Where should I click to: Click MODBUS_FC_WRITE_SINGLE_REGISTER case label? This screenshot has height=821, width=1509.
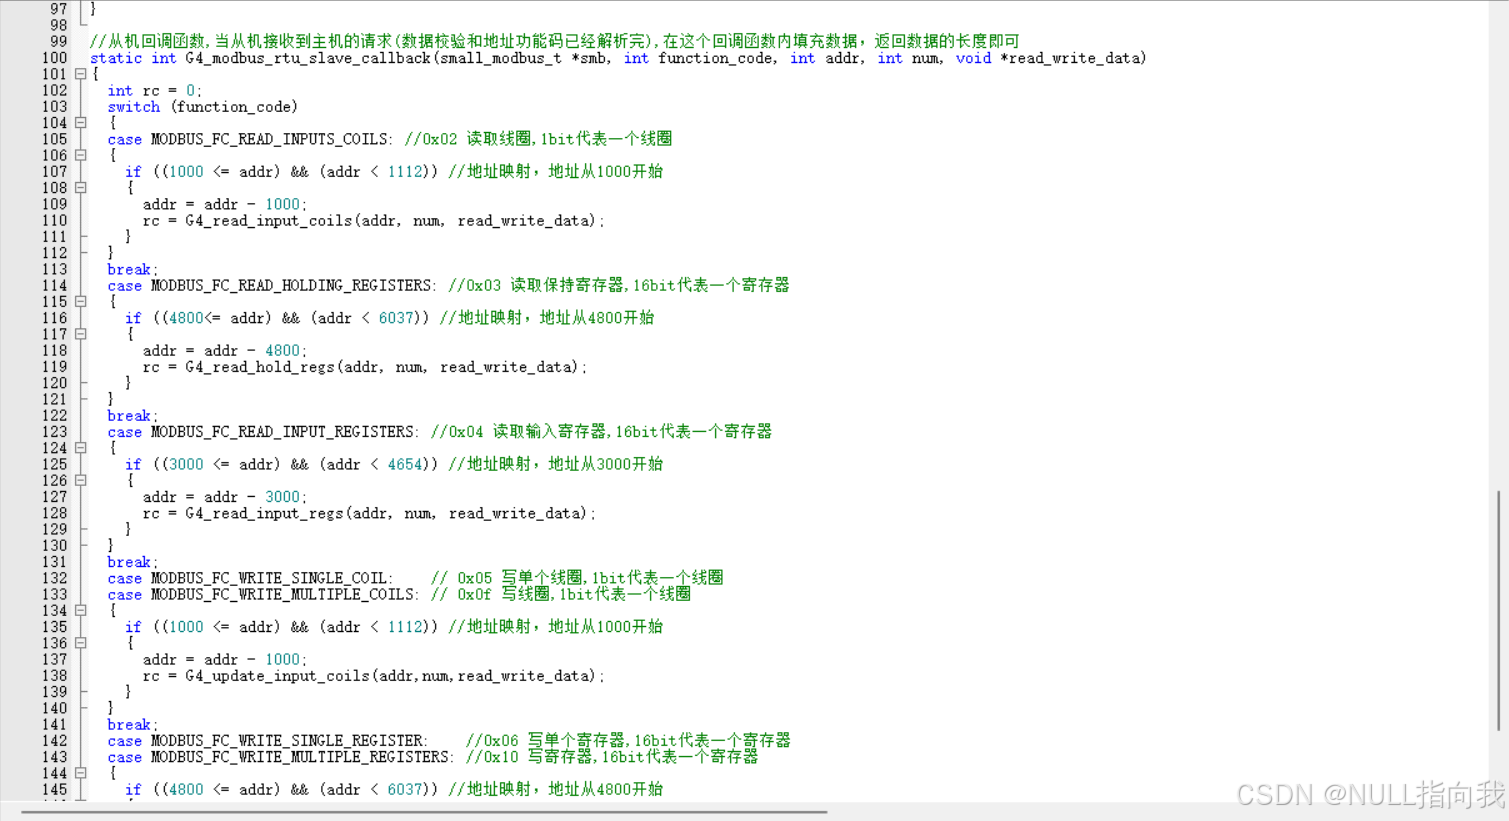(288, 741)
